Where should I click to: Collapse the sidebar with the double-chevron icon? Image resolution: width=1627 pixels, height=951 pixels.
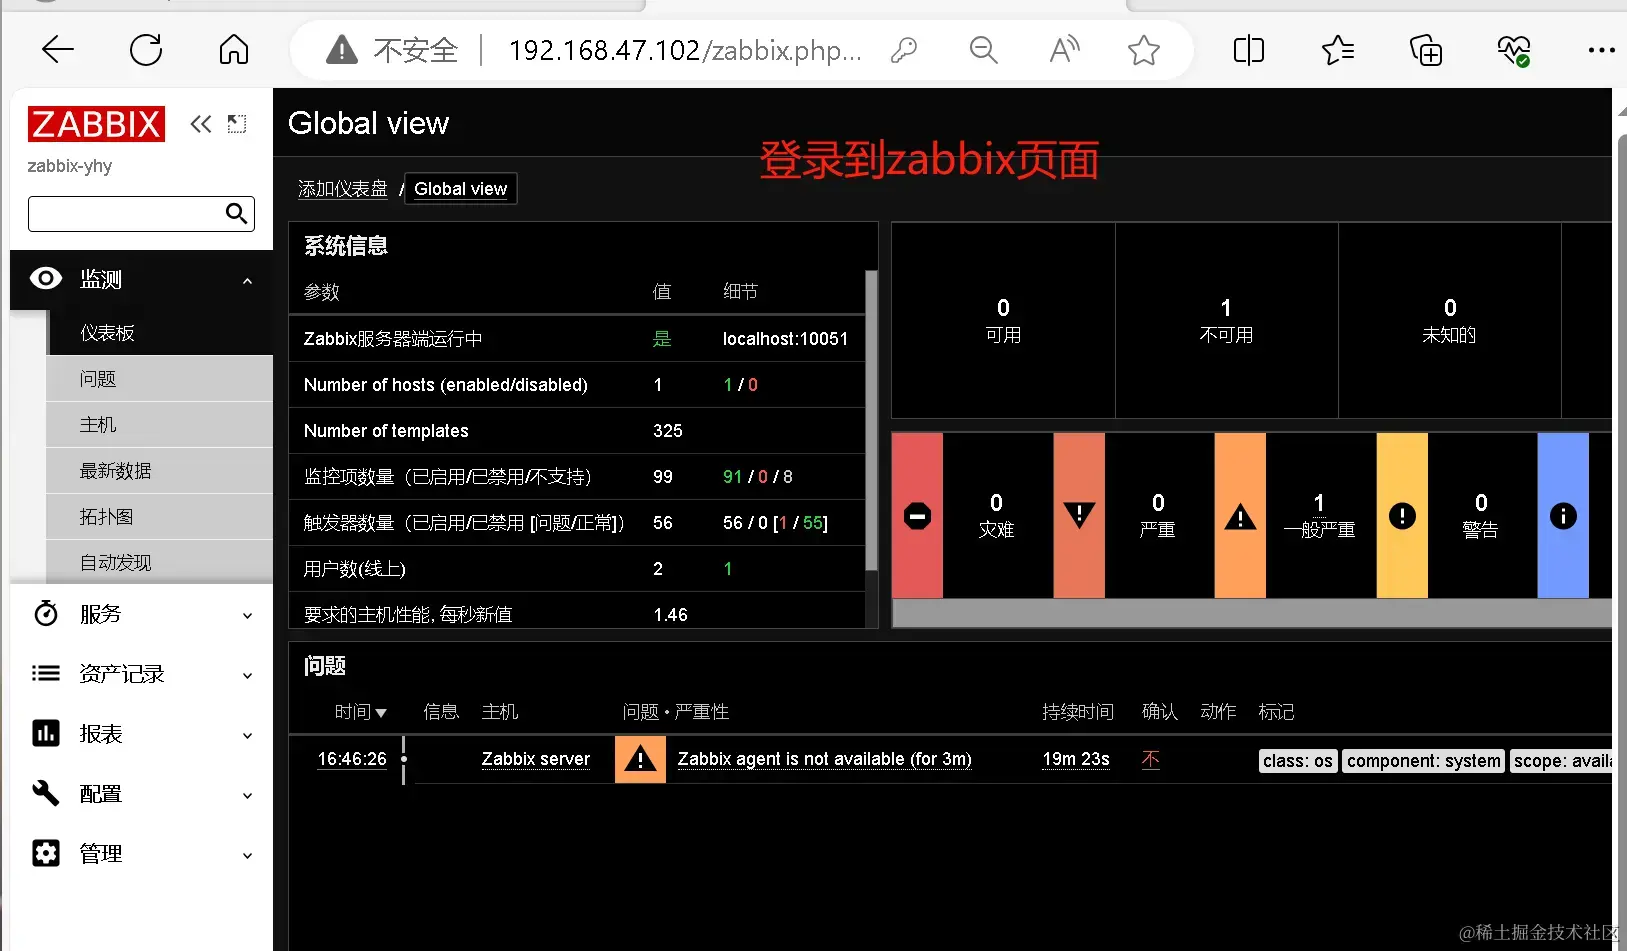[x=201, y=124]
